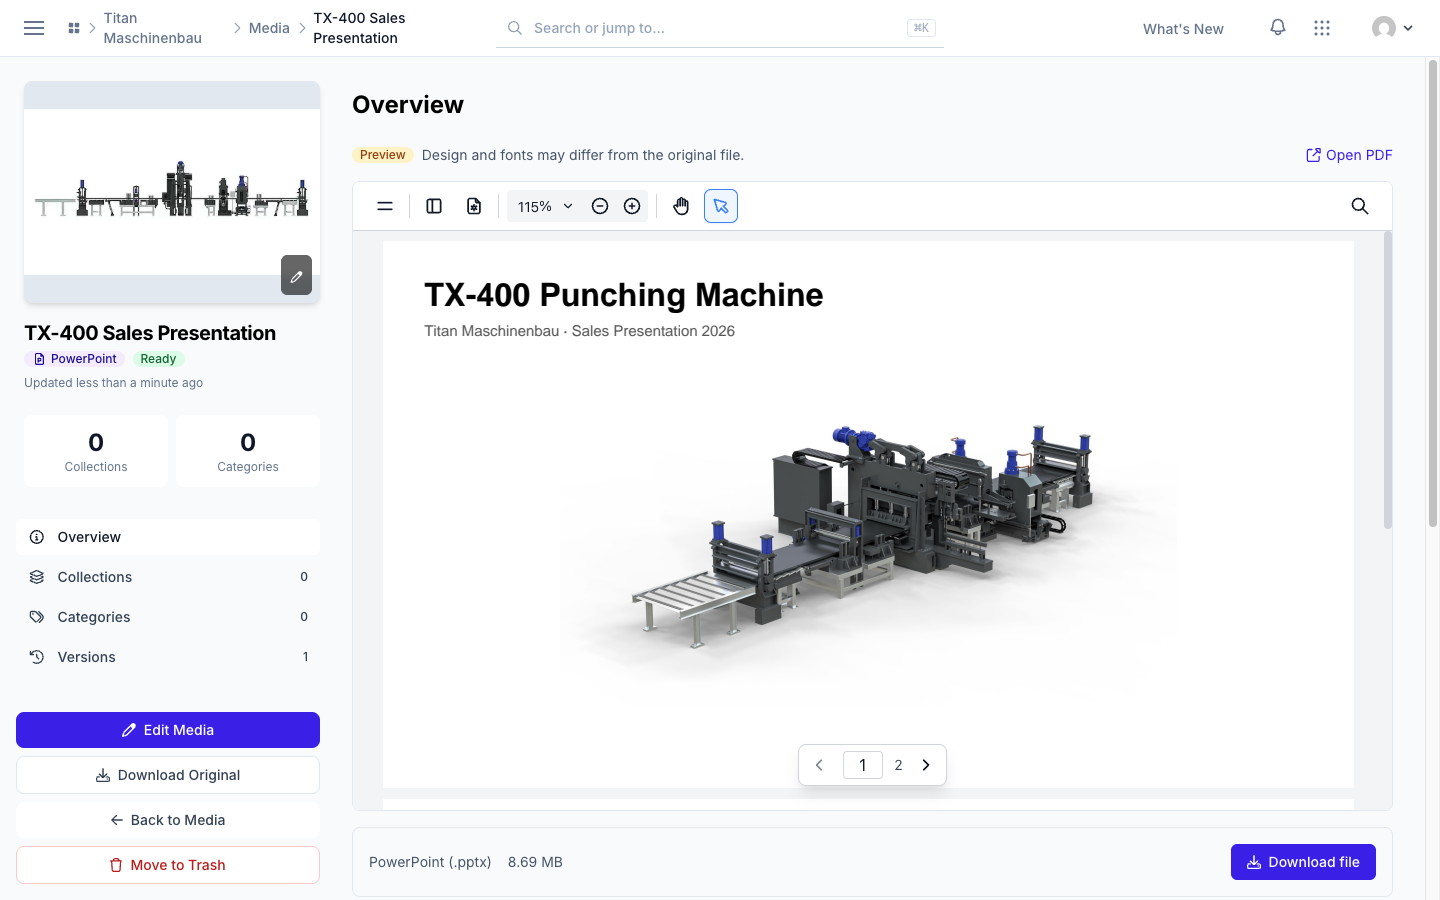Zoom out with the minus icon
Screen dimensions: 1440x900
point(600,206)
